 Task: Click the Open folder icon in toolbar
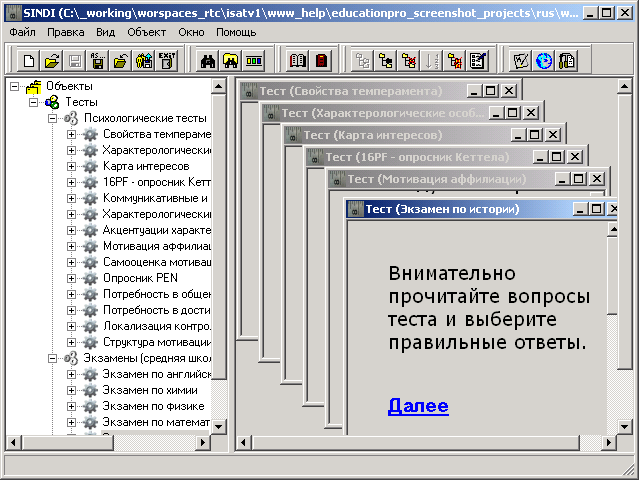[x=52, y=61]
